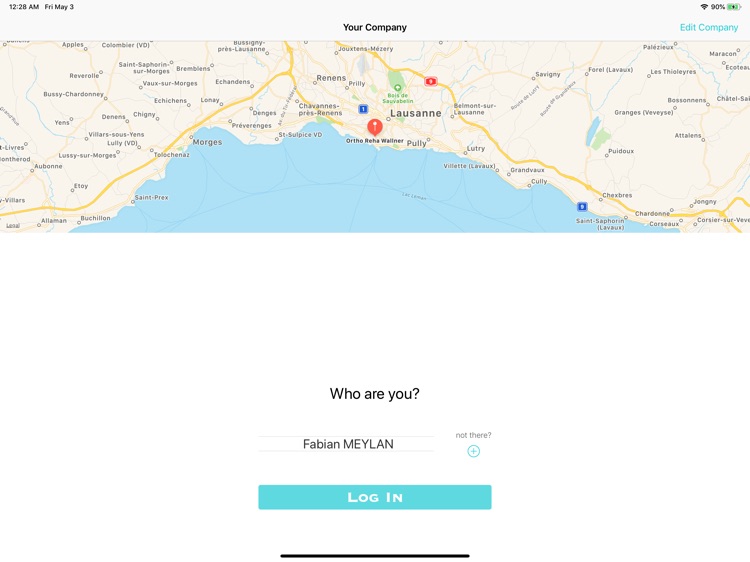The image size is (750, 562).
Task: Tap the blue highway 1 shield on map
Action: pos(363,109)
